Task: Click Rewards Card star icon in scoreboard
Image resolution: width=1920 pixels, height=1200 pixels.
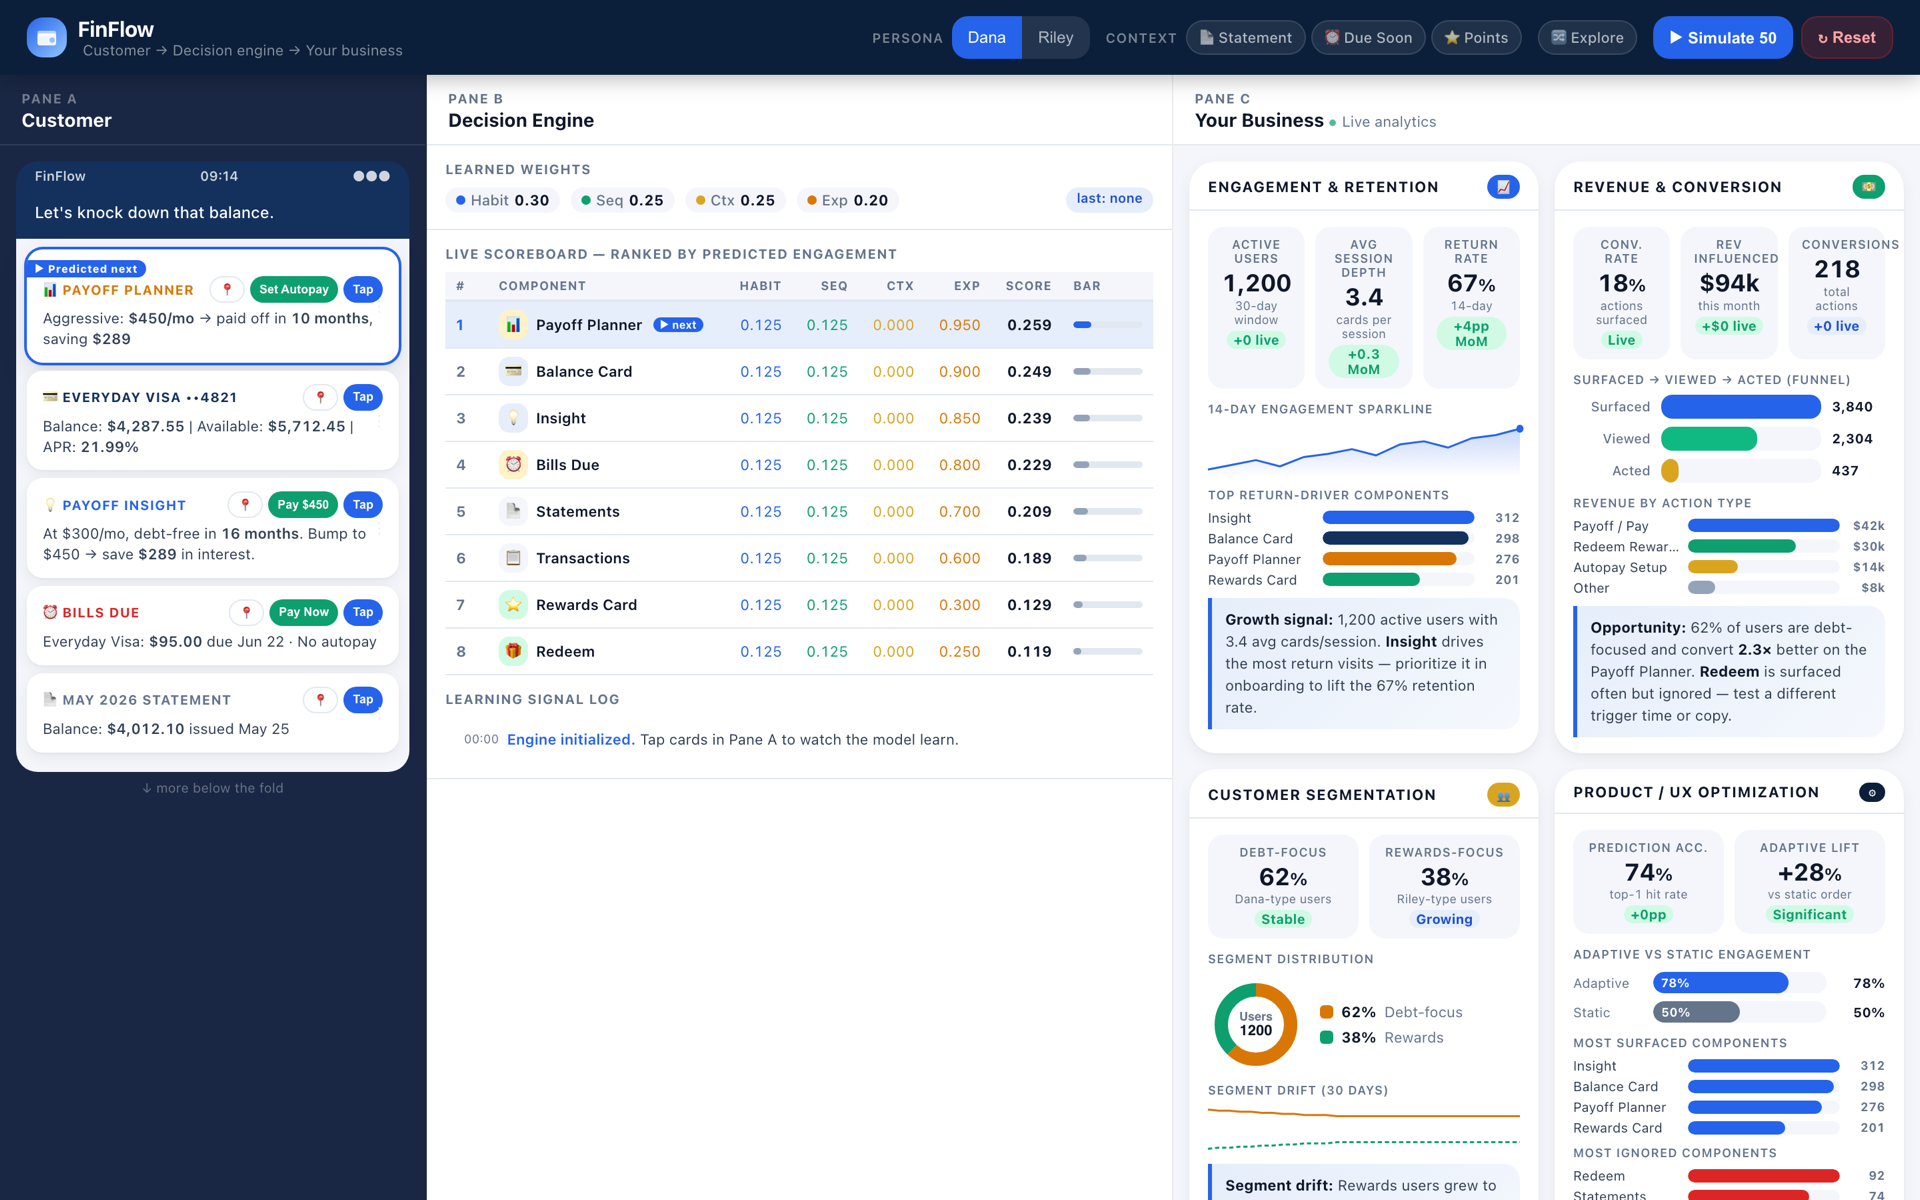Action: 513,605
